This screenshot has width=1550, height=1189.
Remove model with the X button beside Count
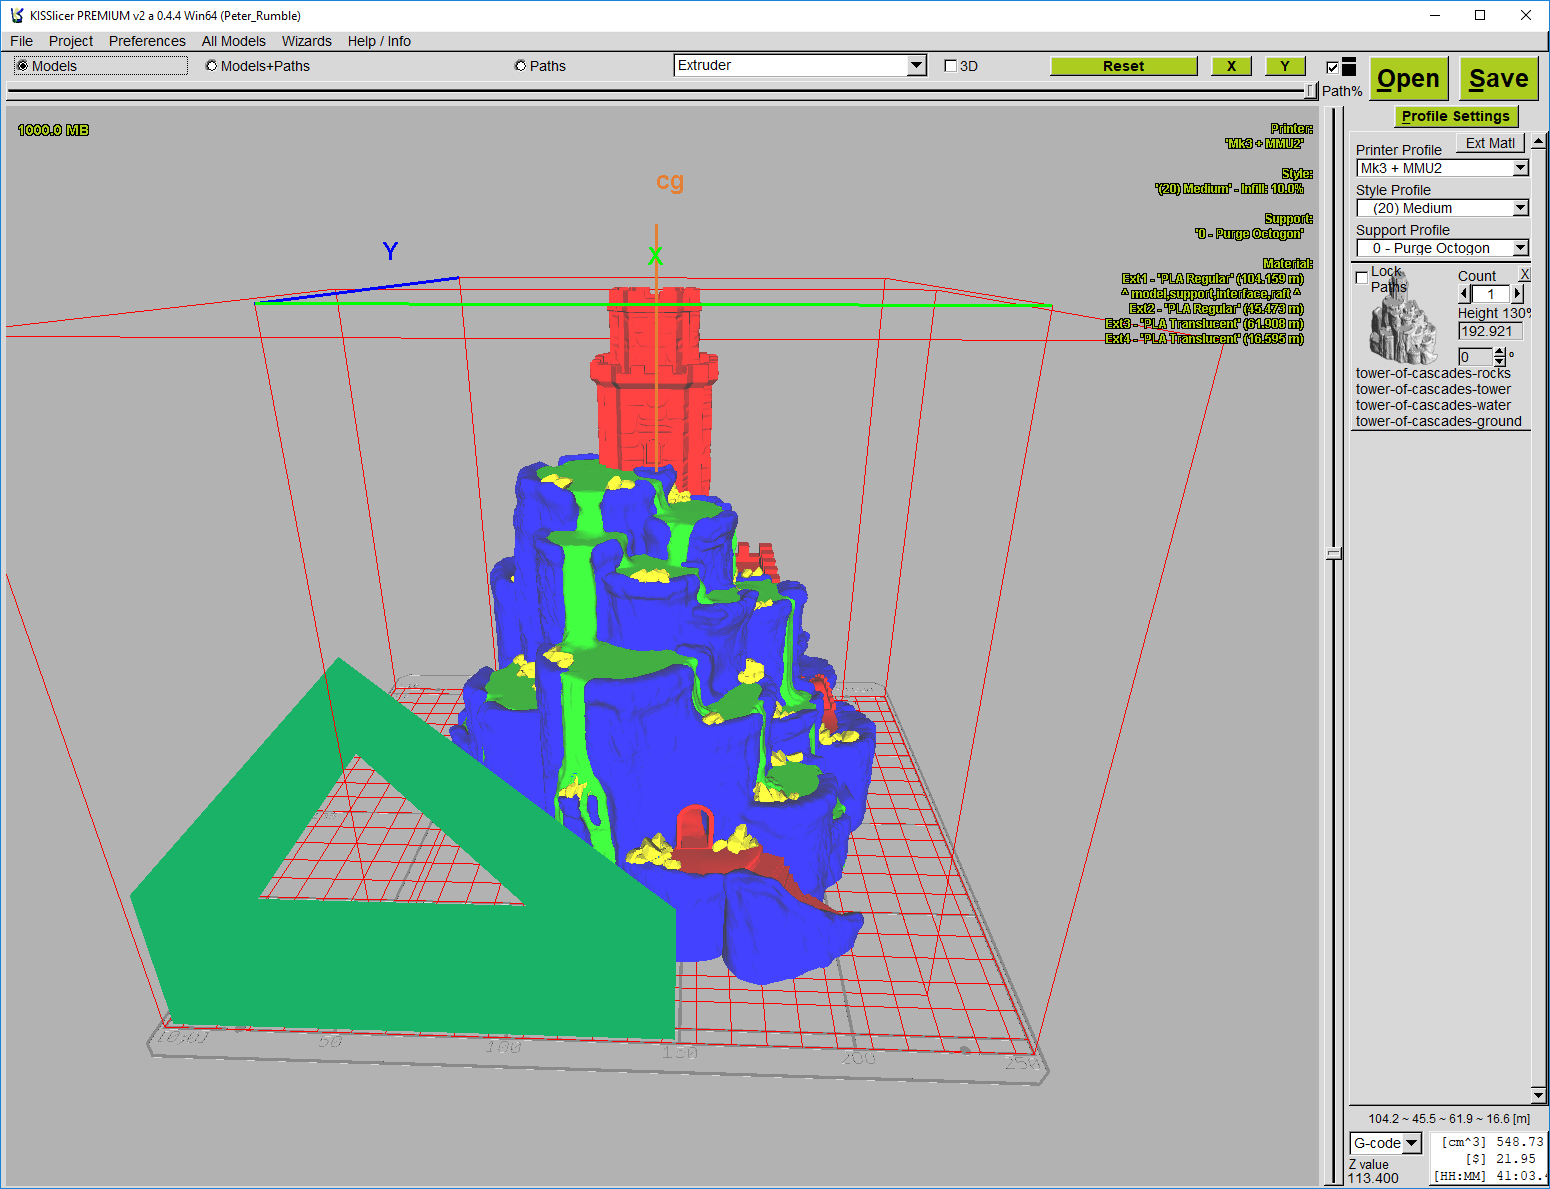pos(1524,275)
